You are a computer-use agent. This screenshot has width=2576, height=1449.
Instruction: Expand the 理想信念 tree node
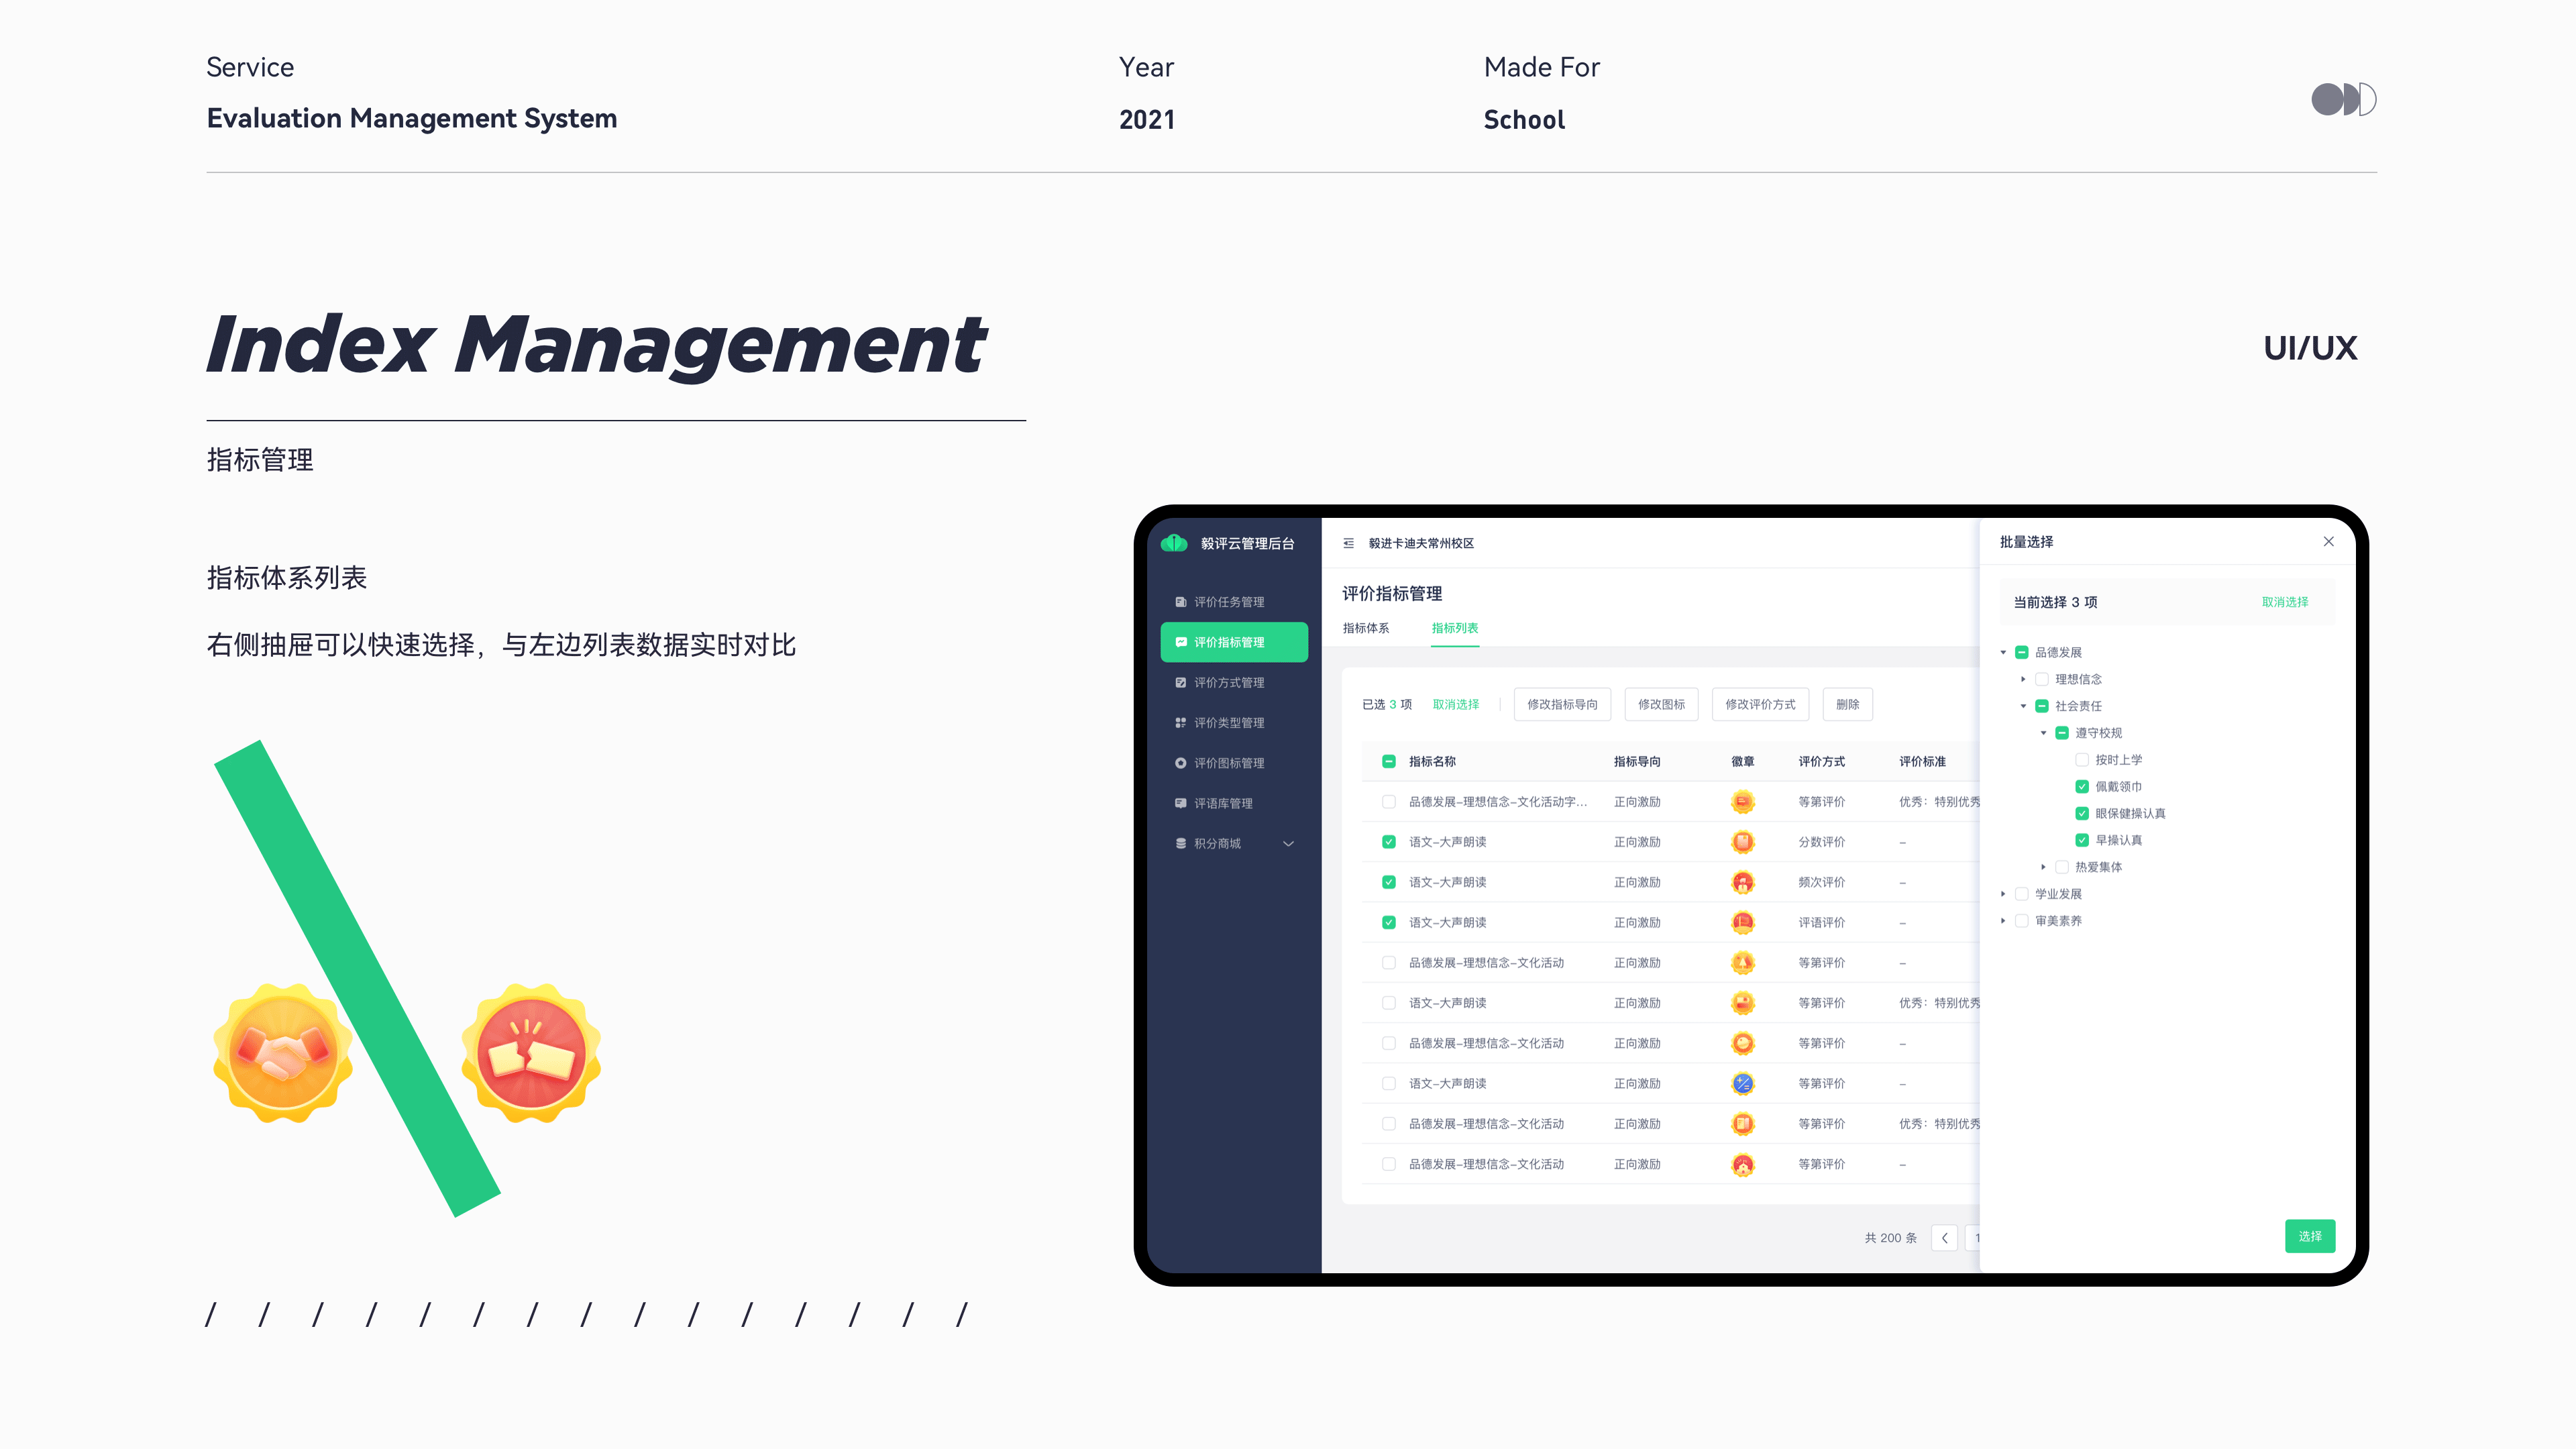(x=2023, y=679)
